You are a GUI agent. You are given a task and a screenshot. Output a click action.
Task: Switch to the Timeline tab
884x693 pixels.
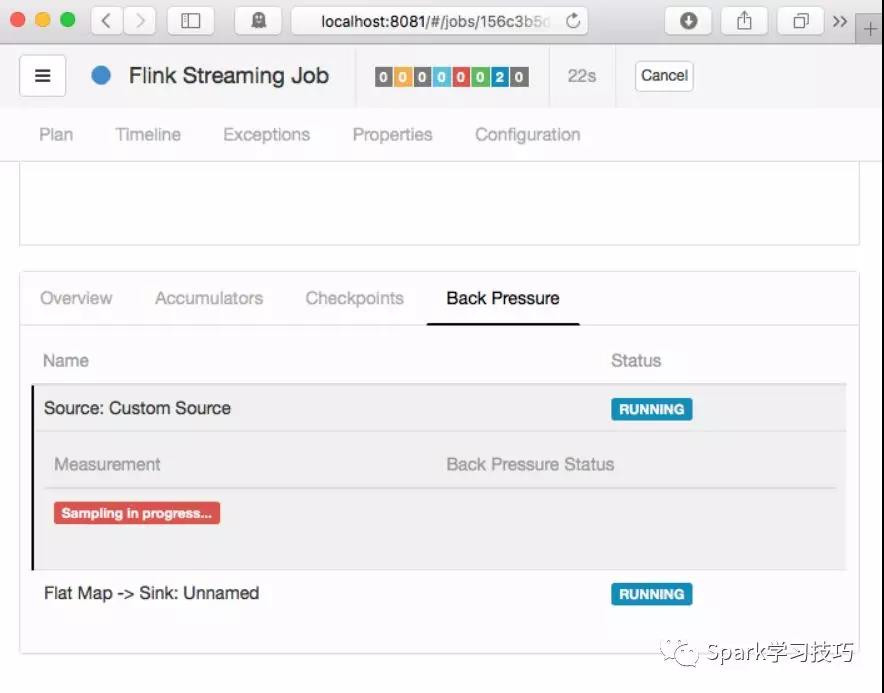click(x=148, y=135)
